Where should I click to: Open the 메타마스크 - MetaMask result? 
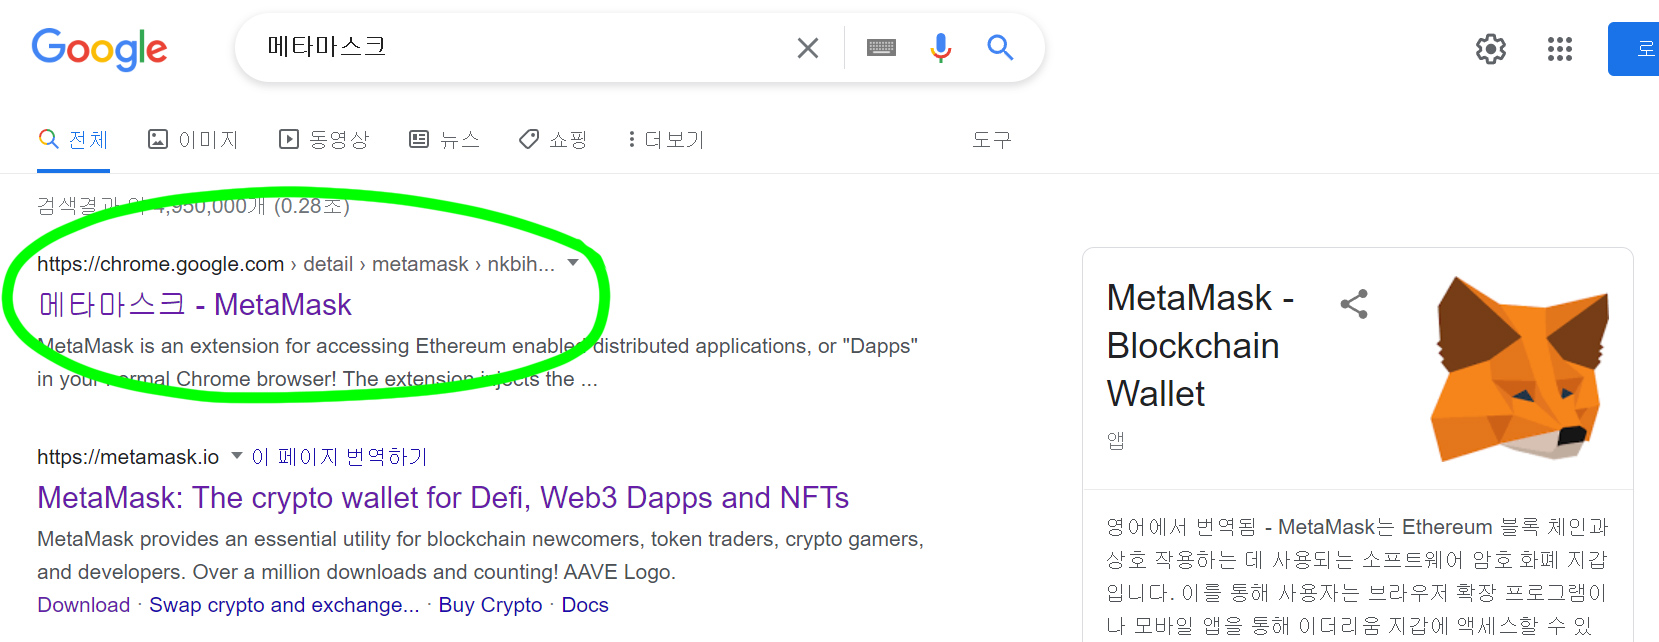coord(195,304)
